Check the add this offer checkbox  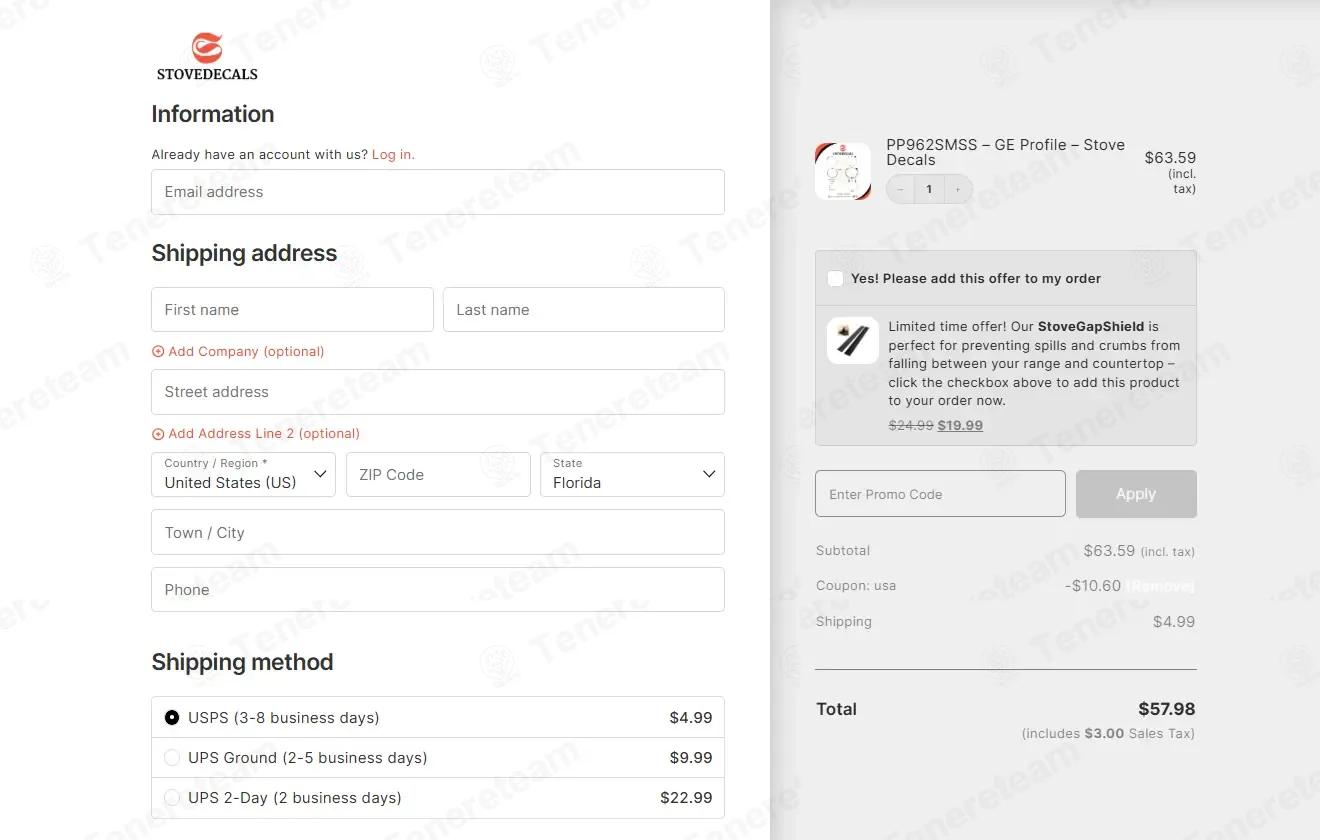[x=835, y=279]
